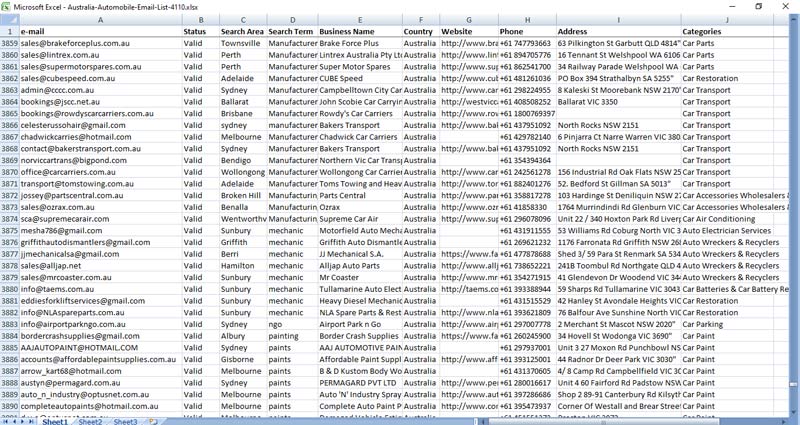Select column J header
Image resolution: width=800 pixels, height=425 pixels.
coord(727,20)
